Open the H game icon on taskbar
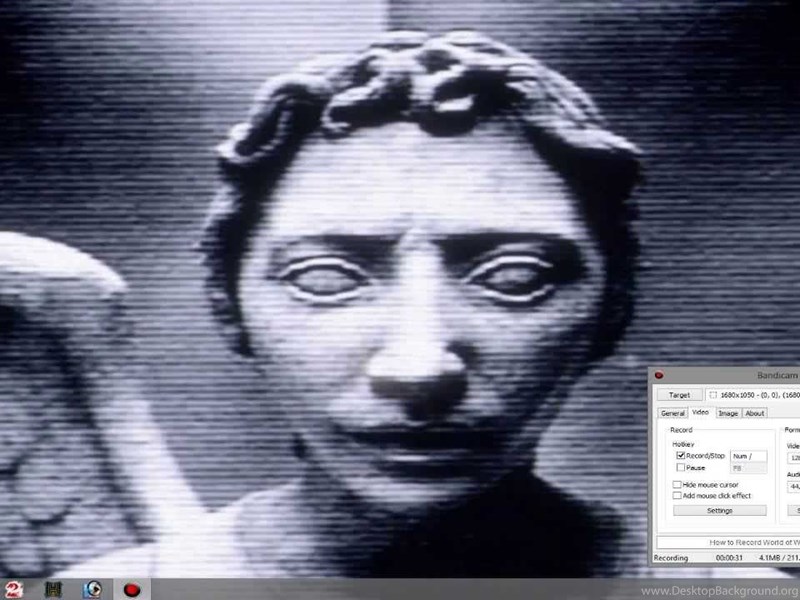 (x=53, y=589)
